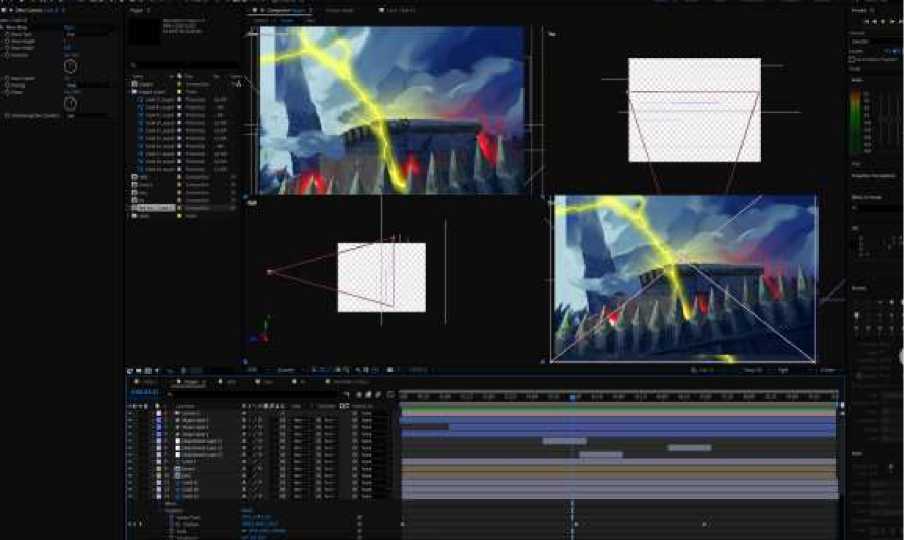Screen dimensions: 904x540
Task: Toggle visibility eye of the top timeline layer
Action: click(130, 413)
